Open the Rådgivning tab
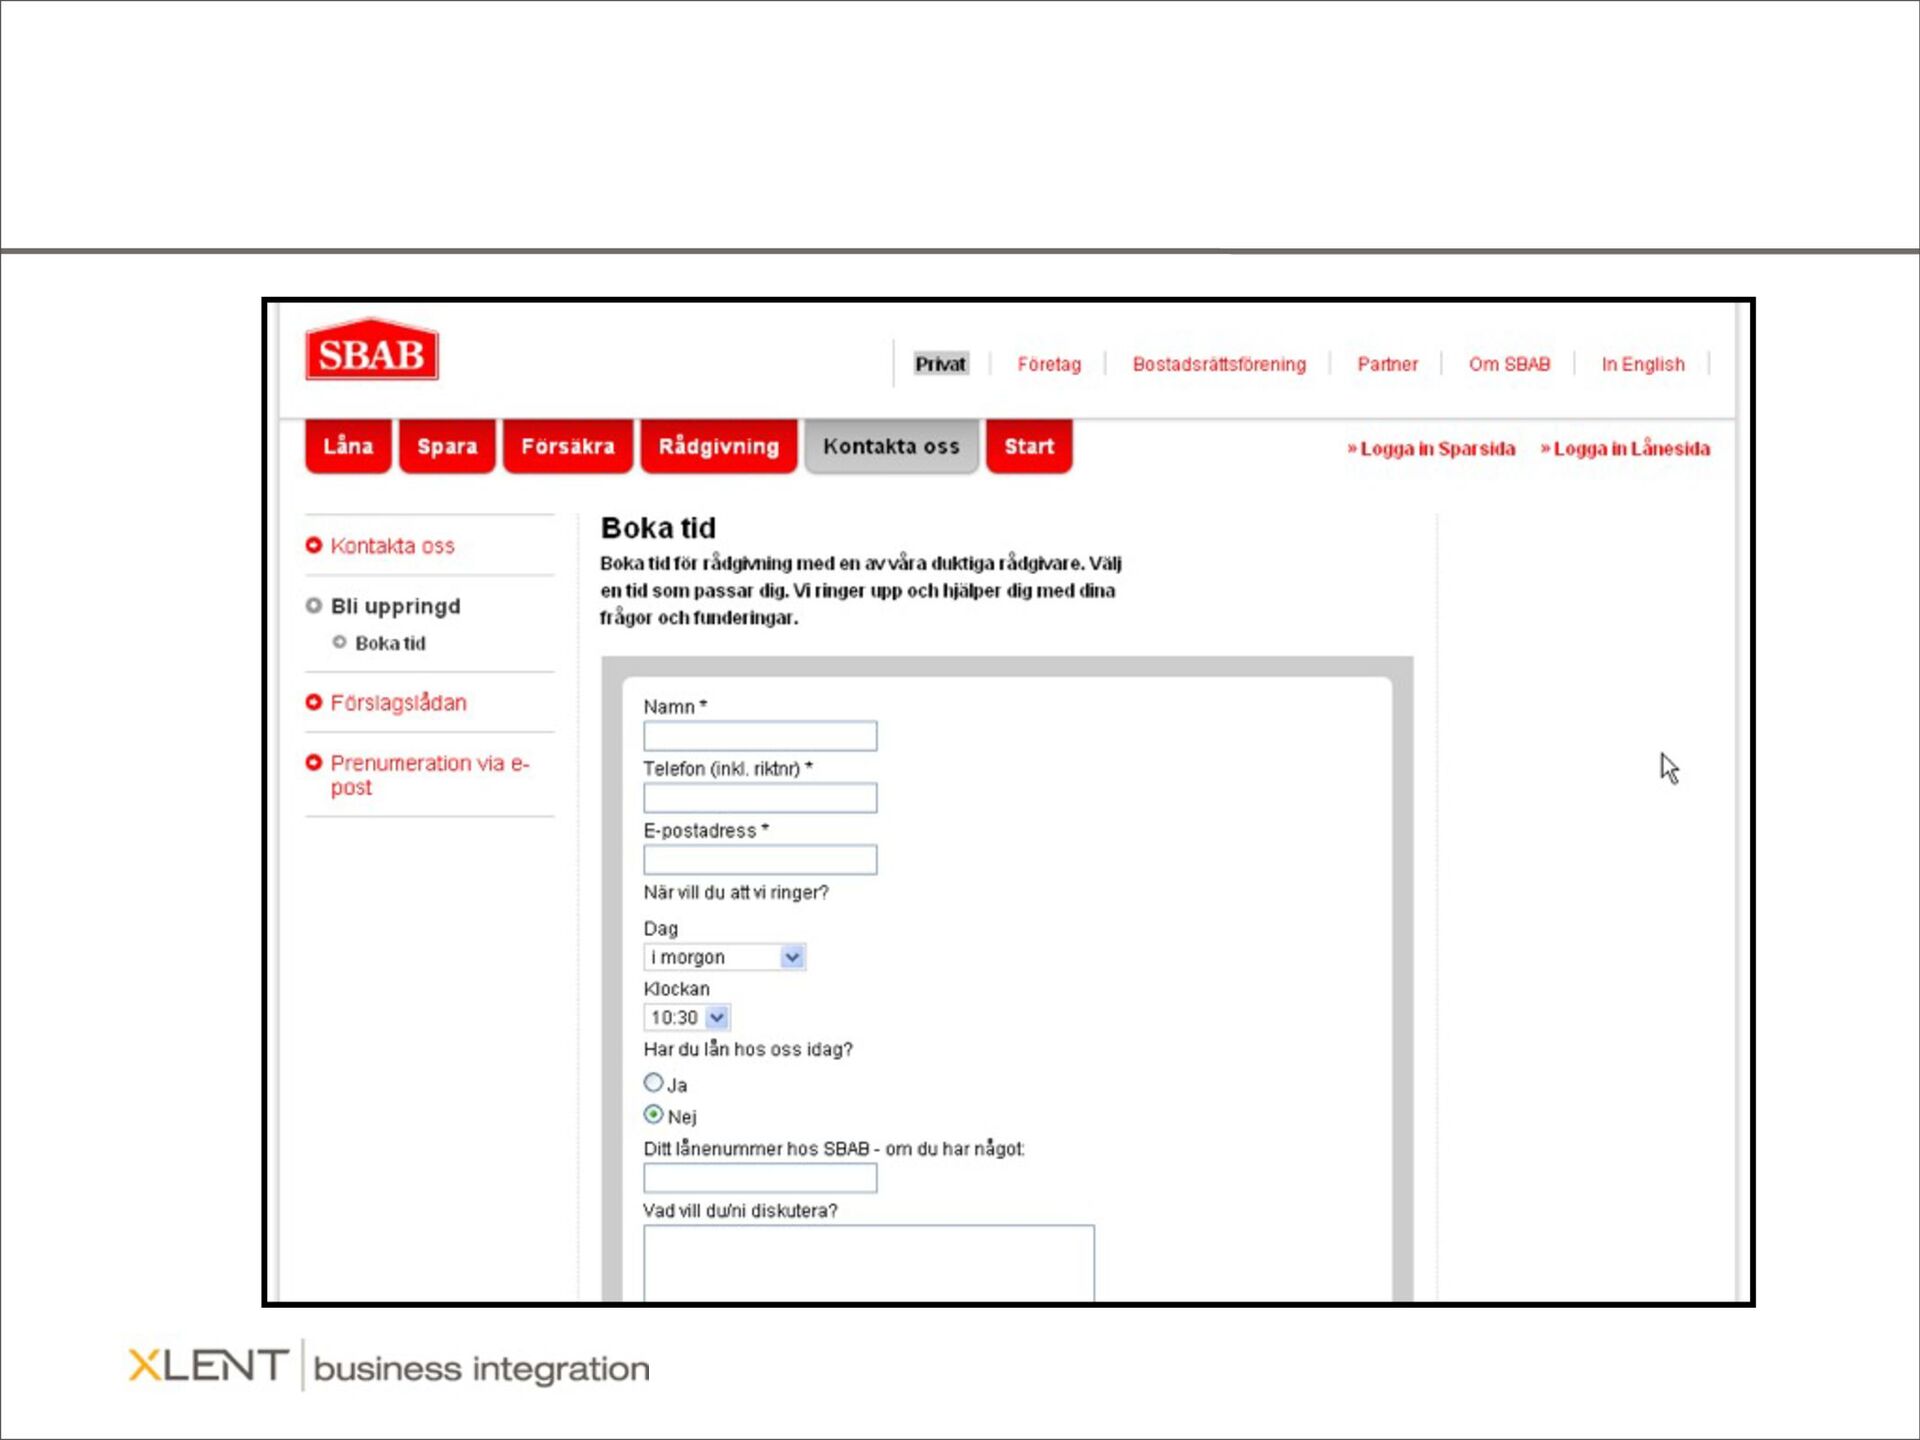This screenshot has height=1440, width=1920. coord(719,446)
